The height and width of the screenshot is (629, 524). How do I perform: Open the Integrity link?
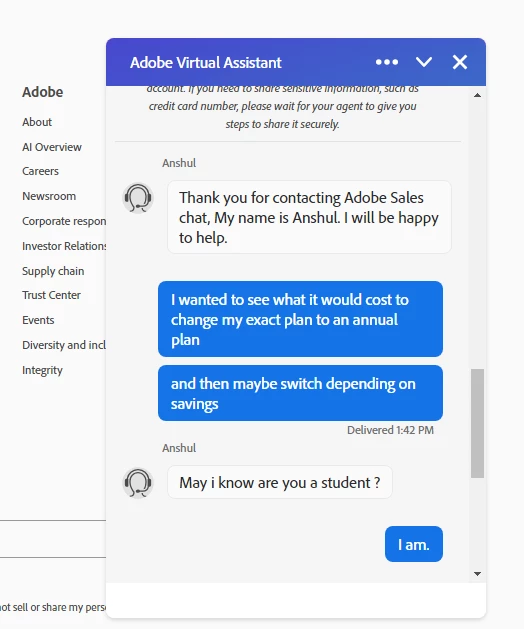[x=42, y=370]
